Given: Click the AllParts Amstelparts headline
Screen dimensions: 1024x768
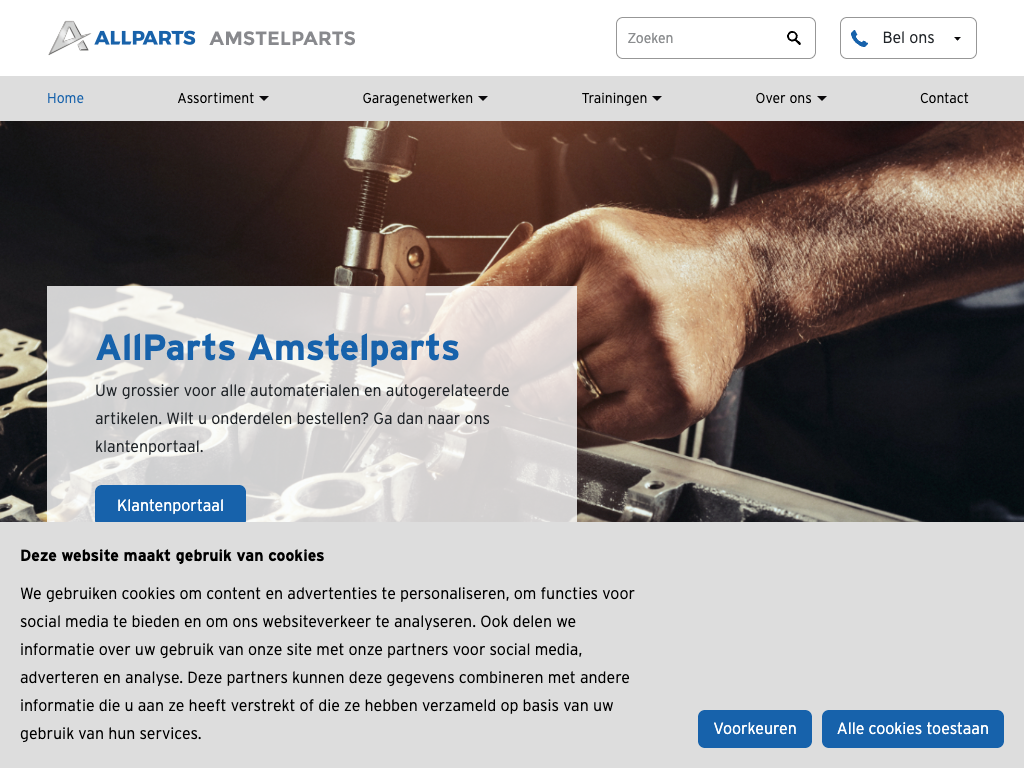Looking at the screenshot, I should point(278,347).
